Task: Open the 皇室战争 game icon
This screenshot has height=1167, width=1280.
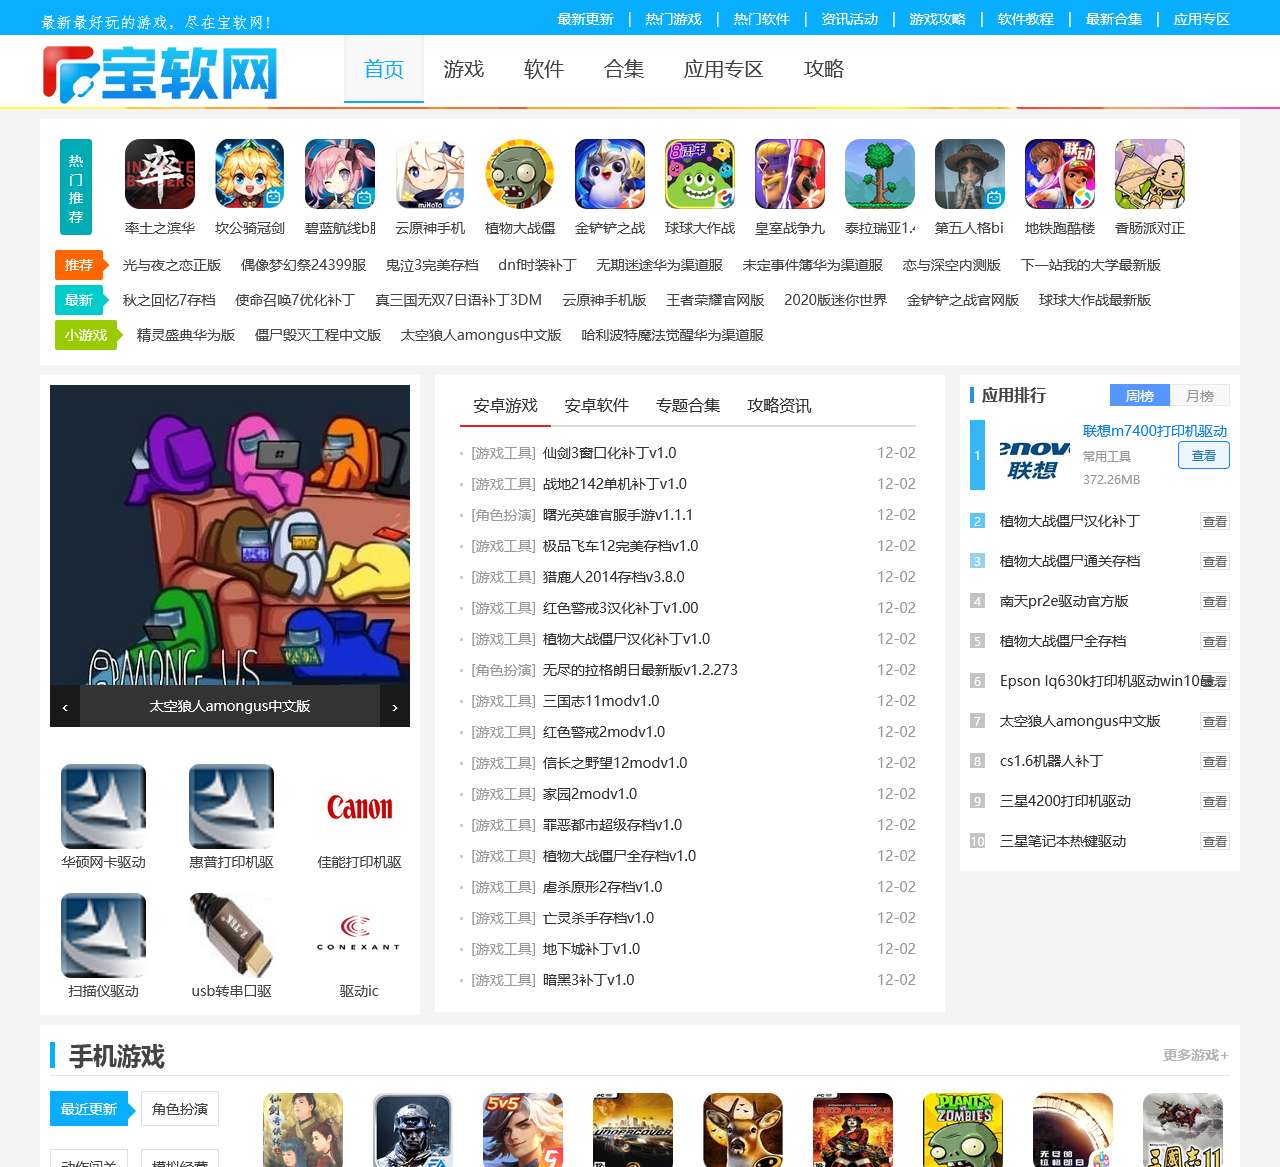Action: (790, 174)
